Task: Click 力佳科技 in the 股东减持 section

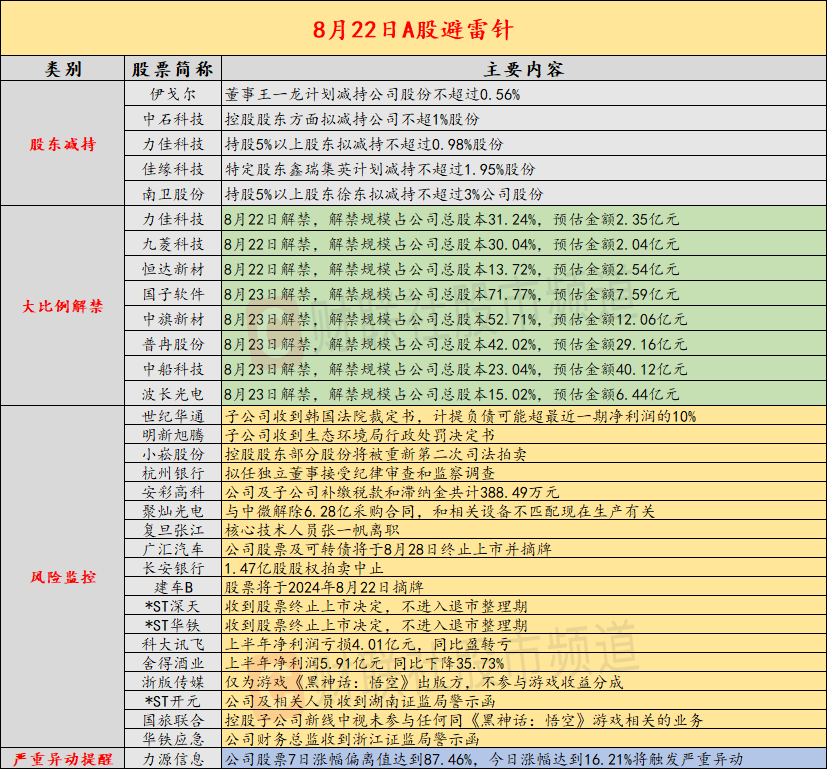Action: 173,144
